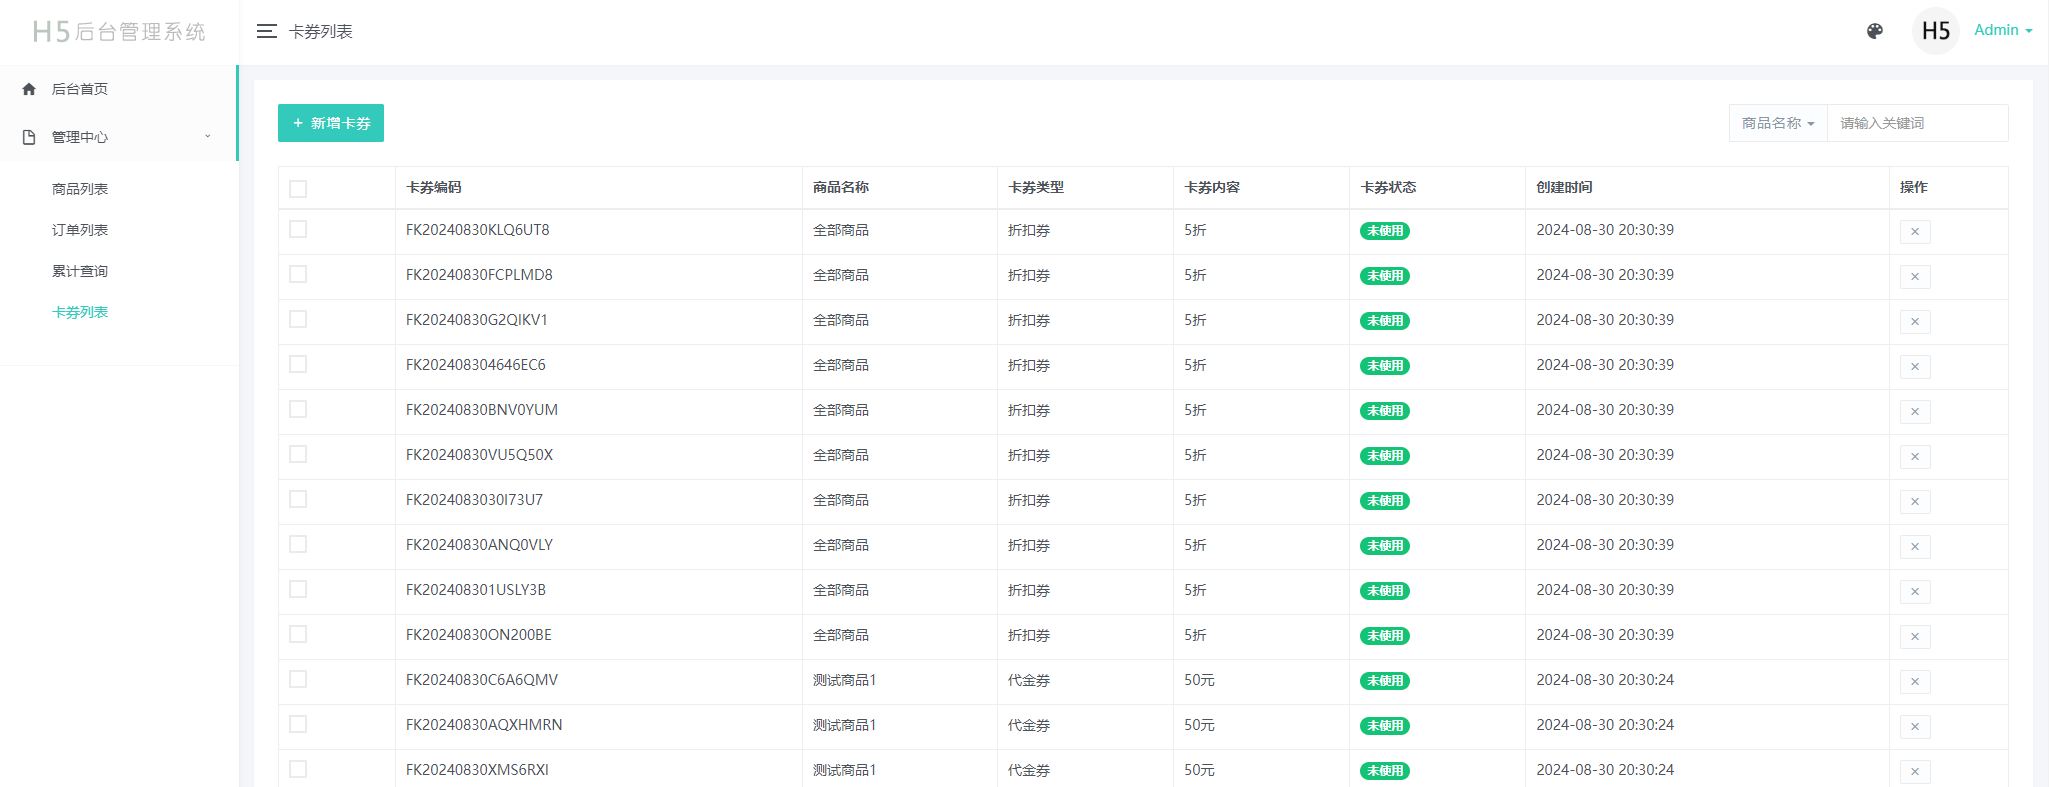Click code cell FK20240830ON200BE

coord(479,635)
